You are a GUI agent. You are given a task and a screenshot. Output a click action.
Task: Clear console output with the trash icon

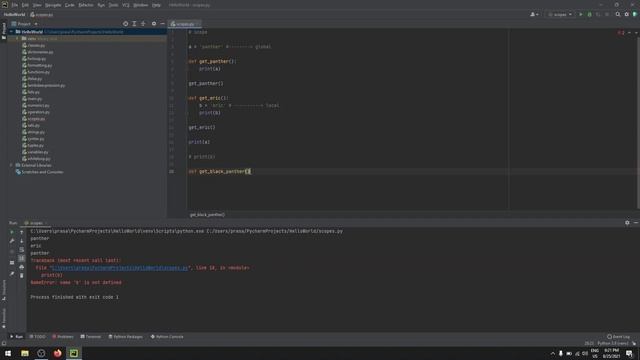[22, 276]
